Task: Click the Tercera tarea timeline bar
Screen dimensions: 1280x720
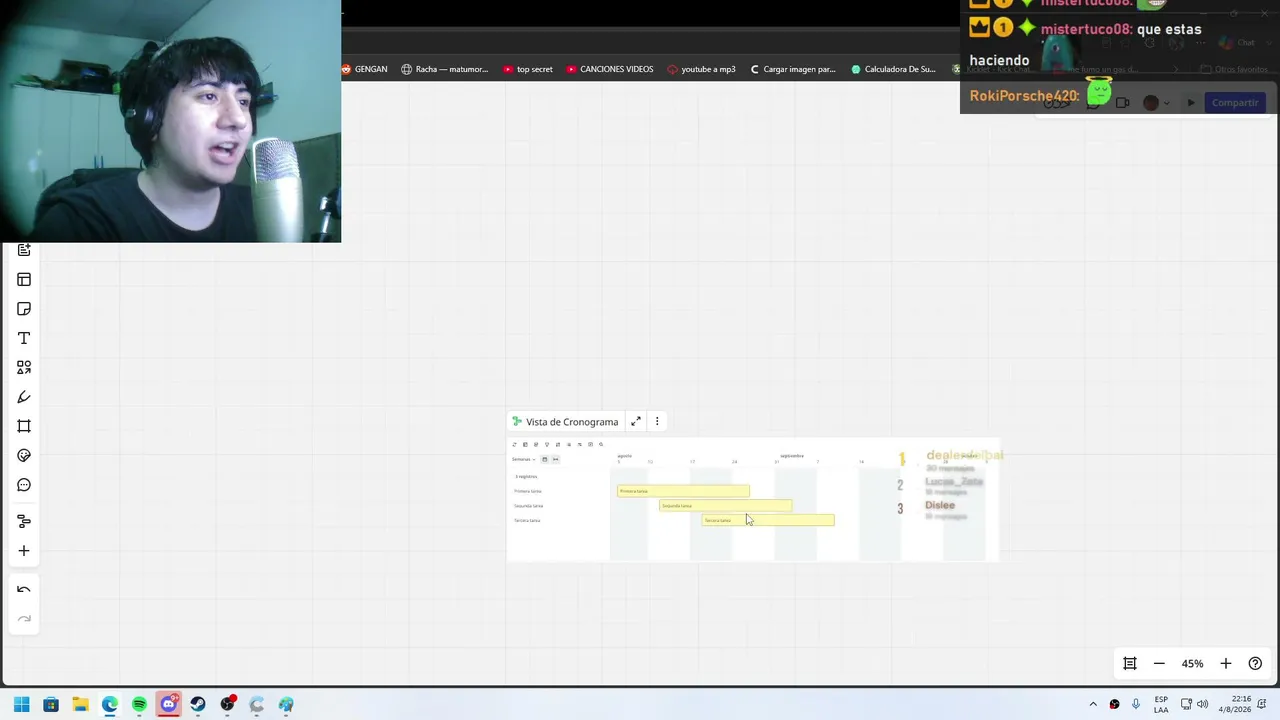Action: coord(768,520)
